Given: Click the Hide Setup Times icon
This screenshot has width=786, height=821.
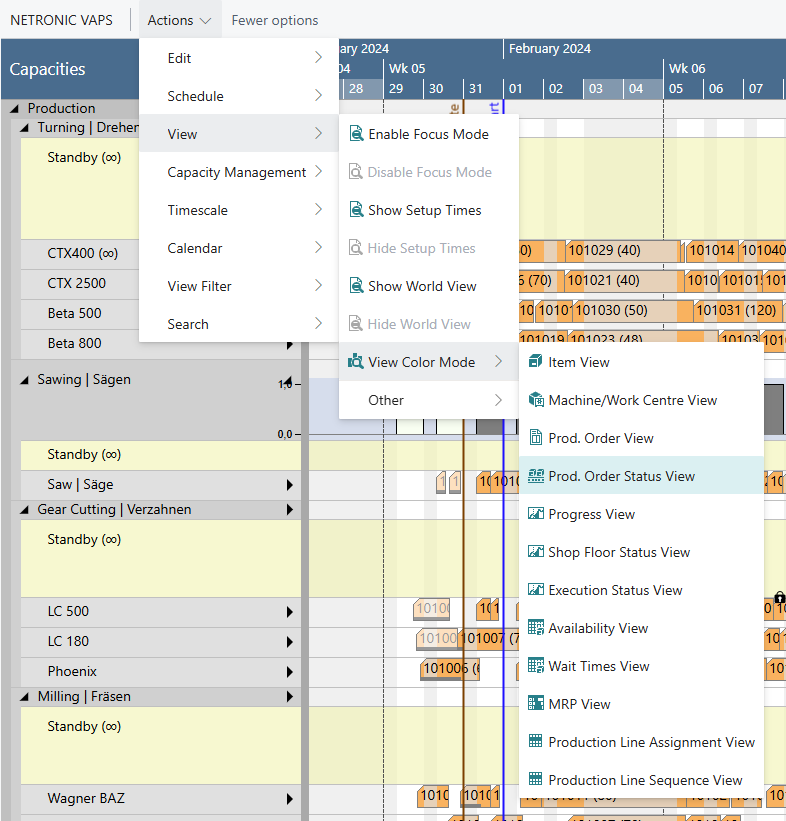Looking at the screenshot, I should tap(356, 248).
